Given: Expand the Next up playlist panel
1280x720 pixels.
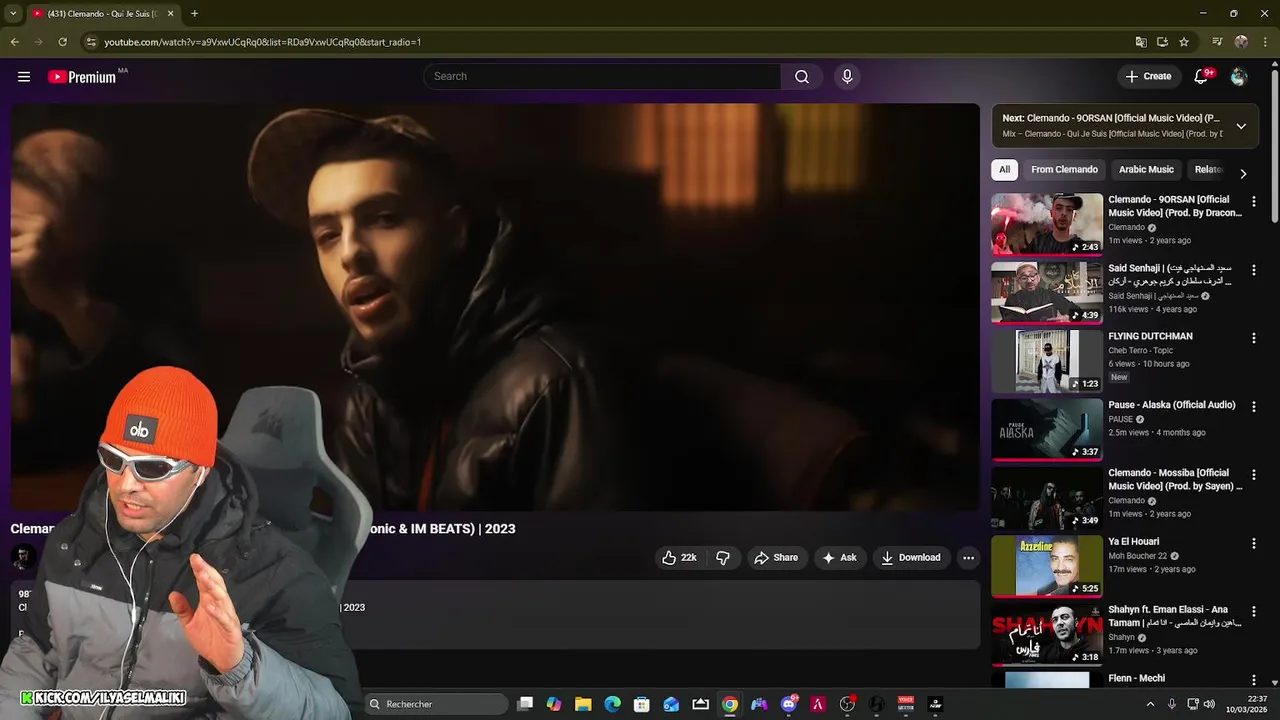Looking at the screenshot, I should [1241, 126].
